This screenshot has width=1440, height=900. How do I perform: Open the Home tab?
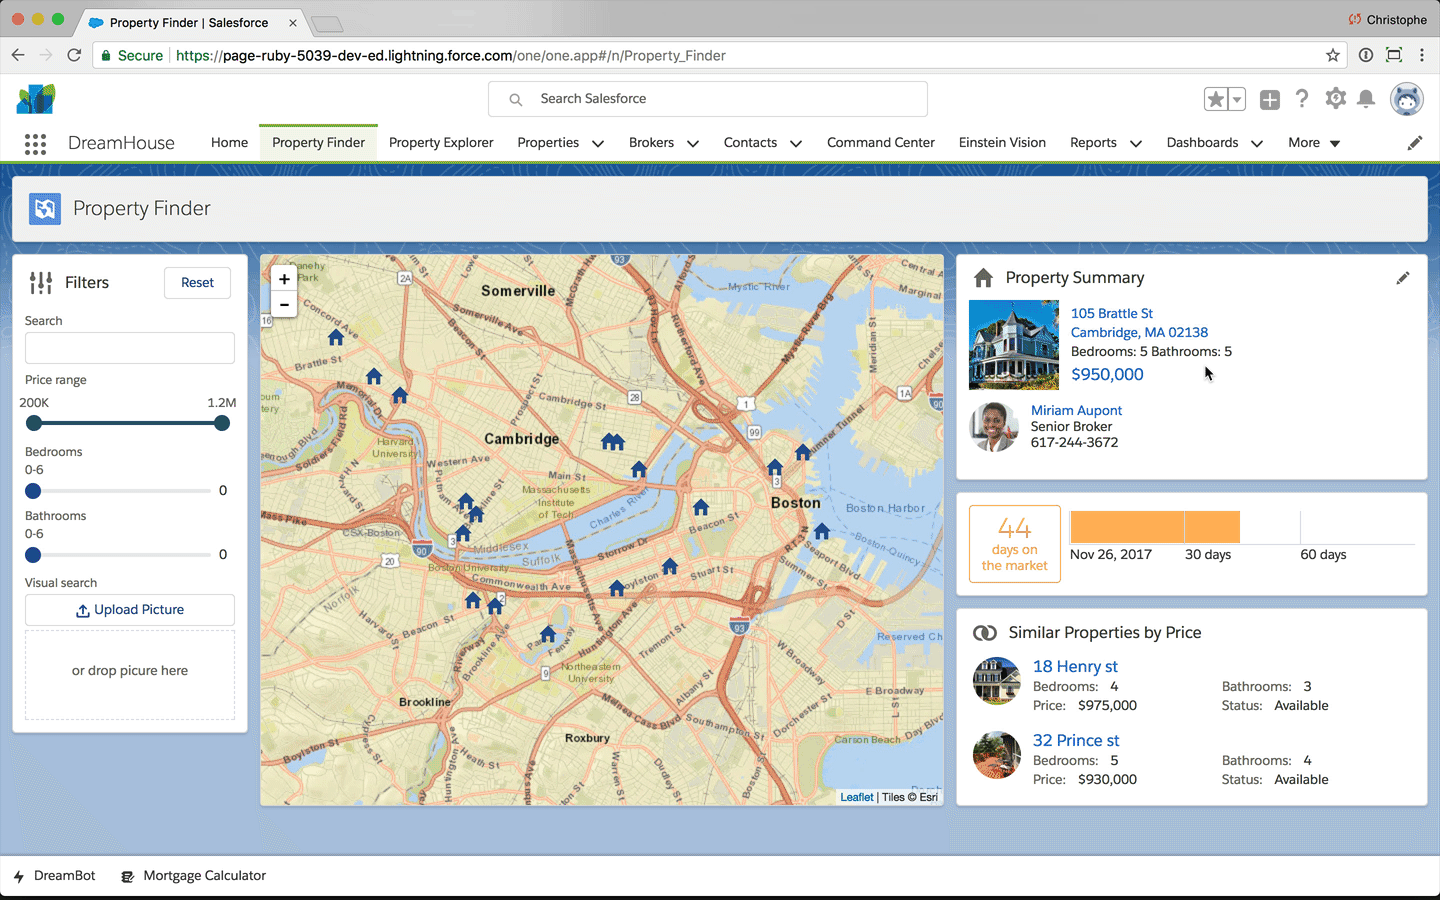click(x=229, y=143)
